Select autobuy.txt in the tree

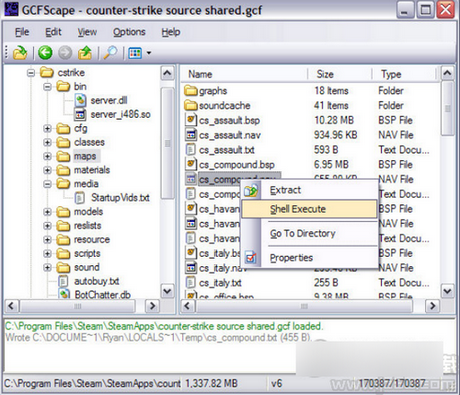click(x=97, y=281)
